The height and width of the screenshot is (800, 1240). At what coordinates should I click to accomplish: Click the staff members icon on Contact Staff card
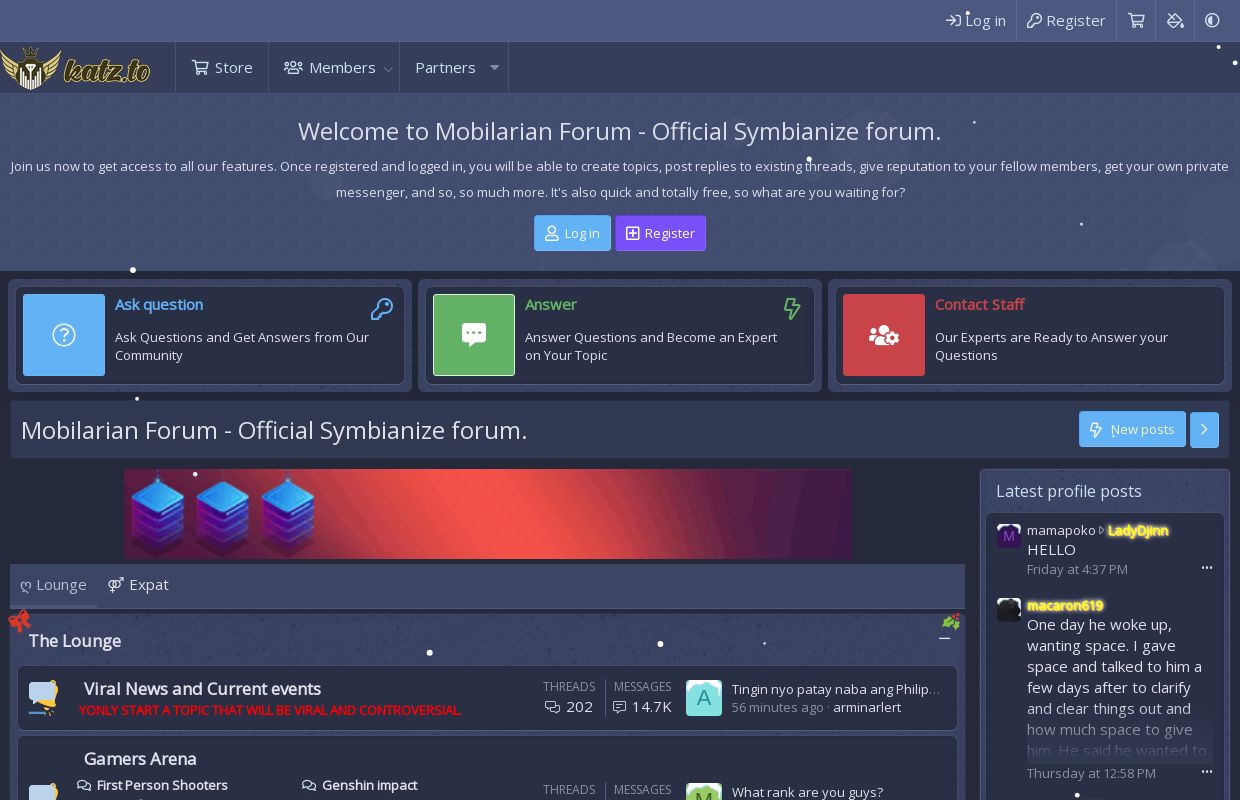884,335
